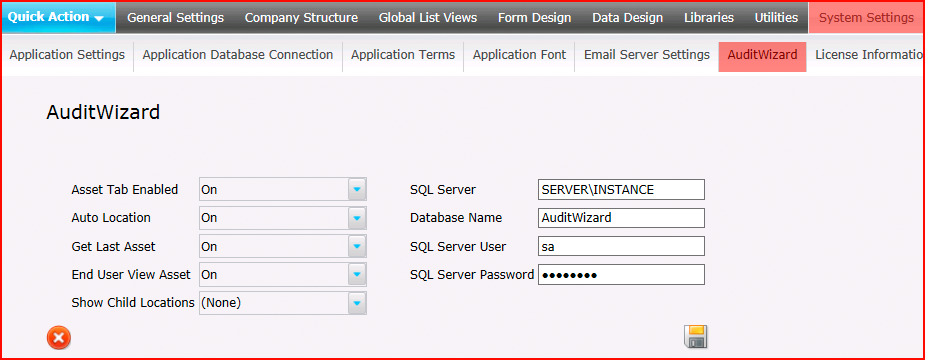This screenshot has width=925, height=360.
Task: Open the Get Last Asset dropdown
Action: point(357,246)
